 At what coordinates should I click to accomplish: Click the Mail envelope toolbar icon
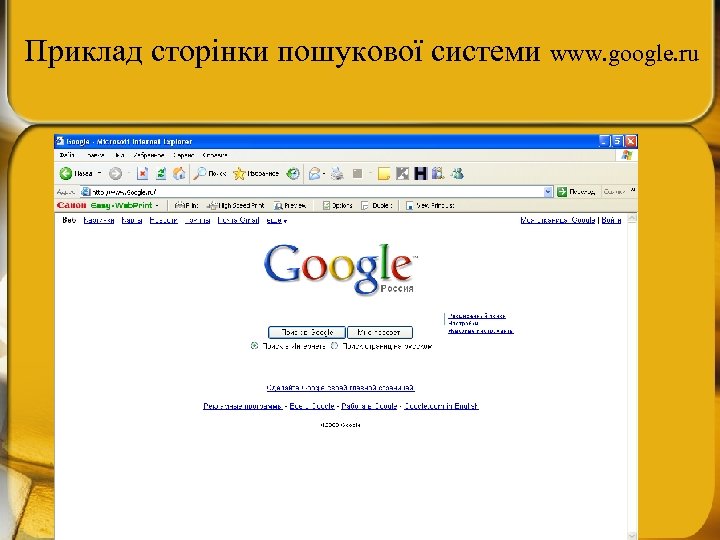click(x=315, y=174)
